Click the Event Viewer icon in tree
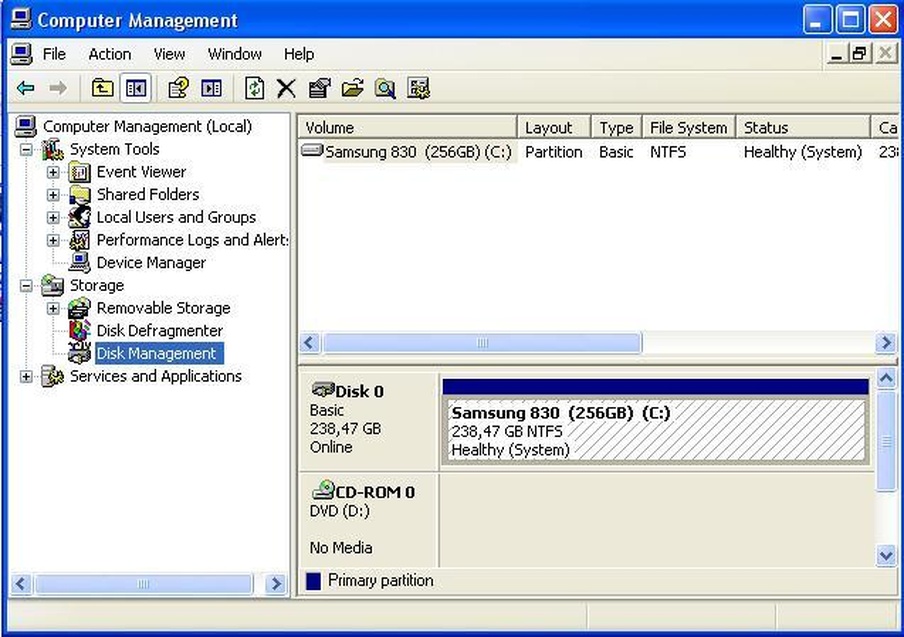 tap(80, 172)
